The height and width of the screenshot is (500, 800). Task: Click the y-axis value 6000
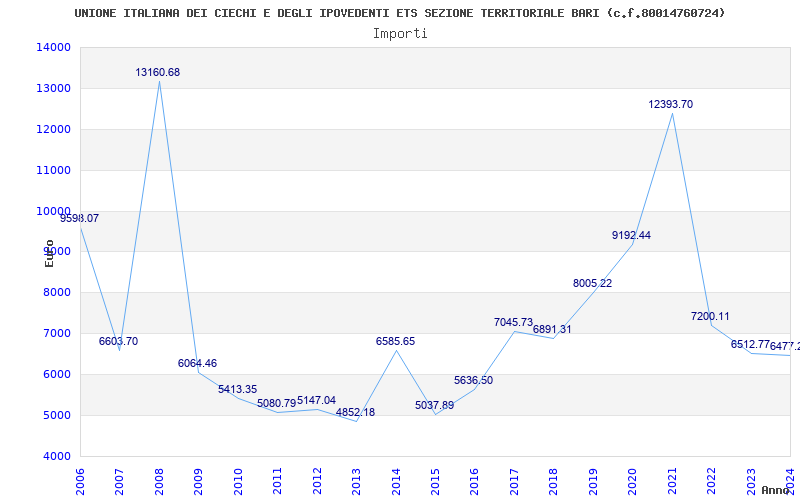click(56, 374)
